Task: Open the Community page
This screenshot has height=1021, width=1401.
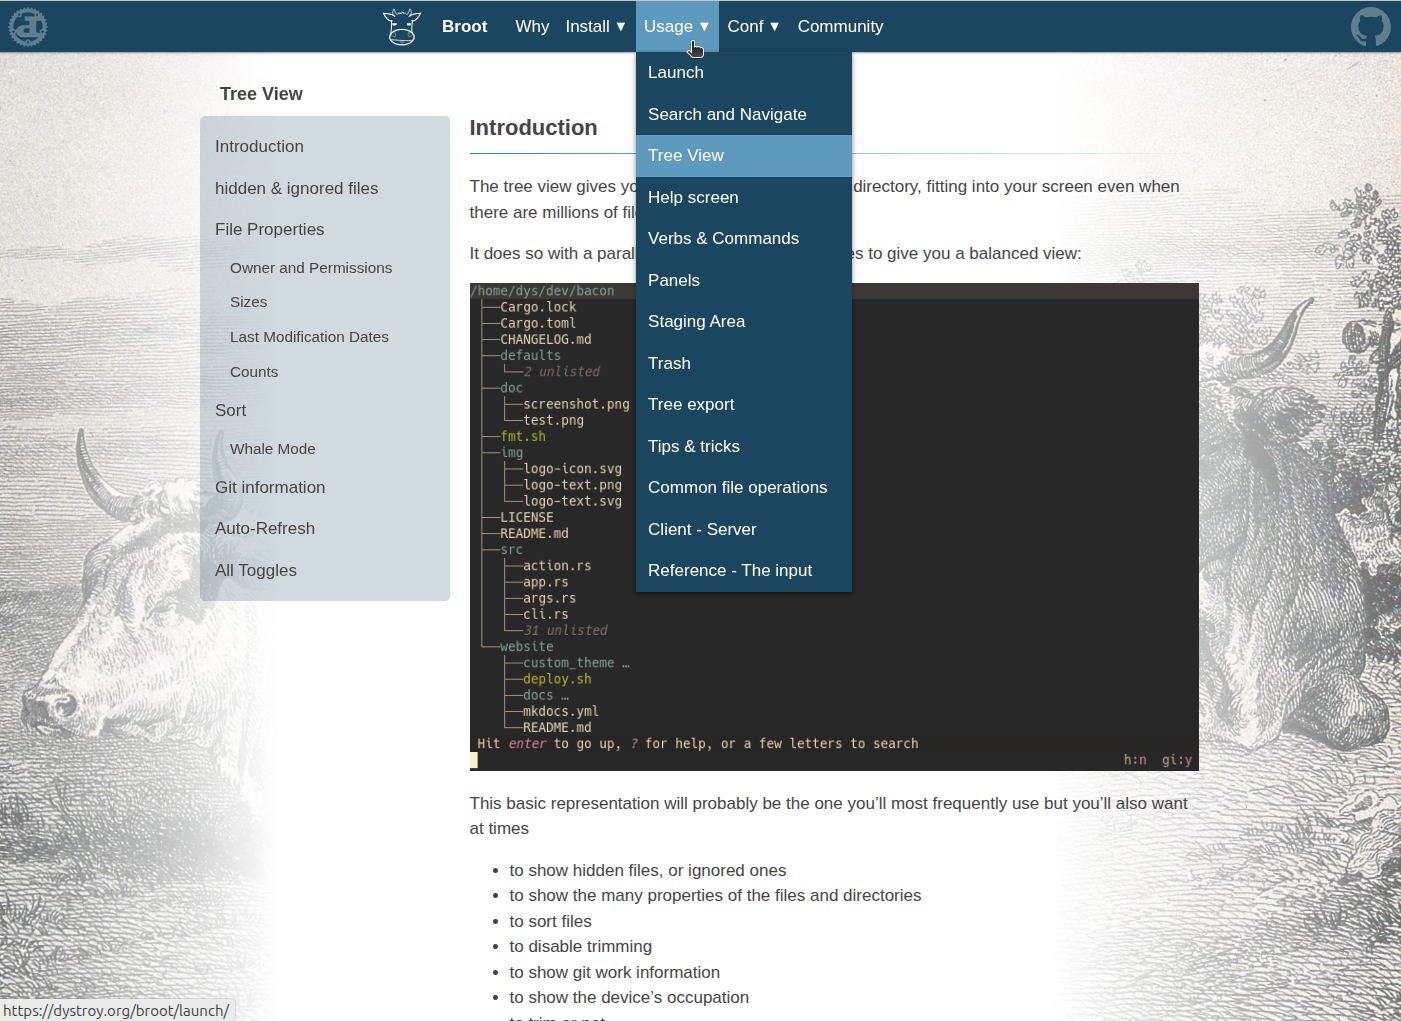Action: [x=840, y=27]
